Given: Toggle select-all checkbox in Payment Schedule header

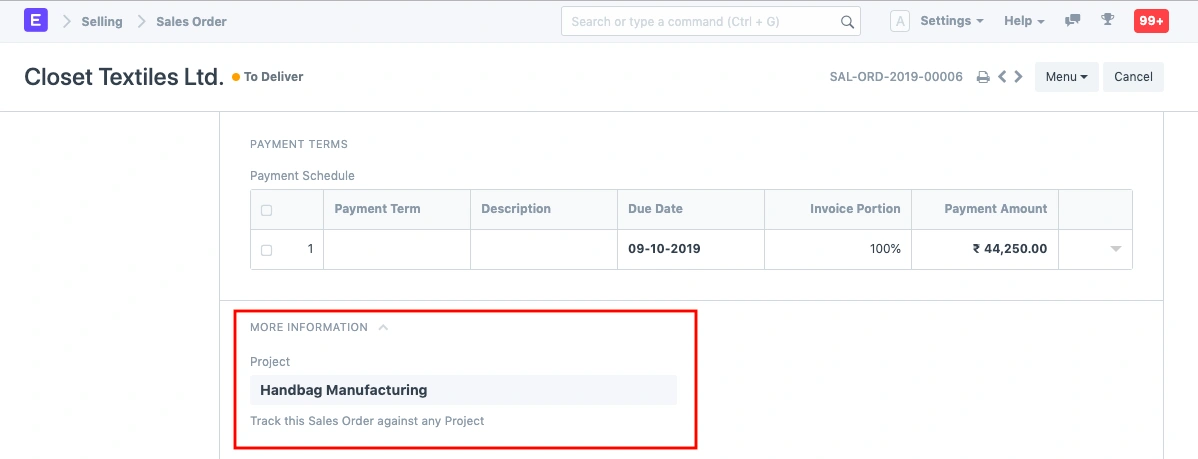Looking at the screenshot, I should [x=266, y=210].
